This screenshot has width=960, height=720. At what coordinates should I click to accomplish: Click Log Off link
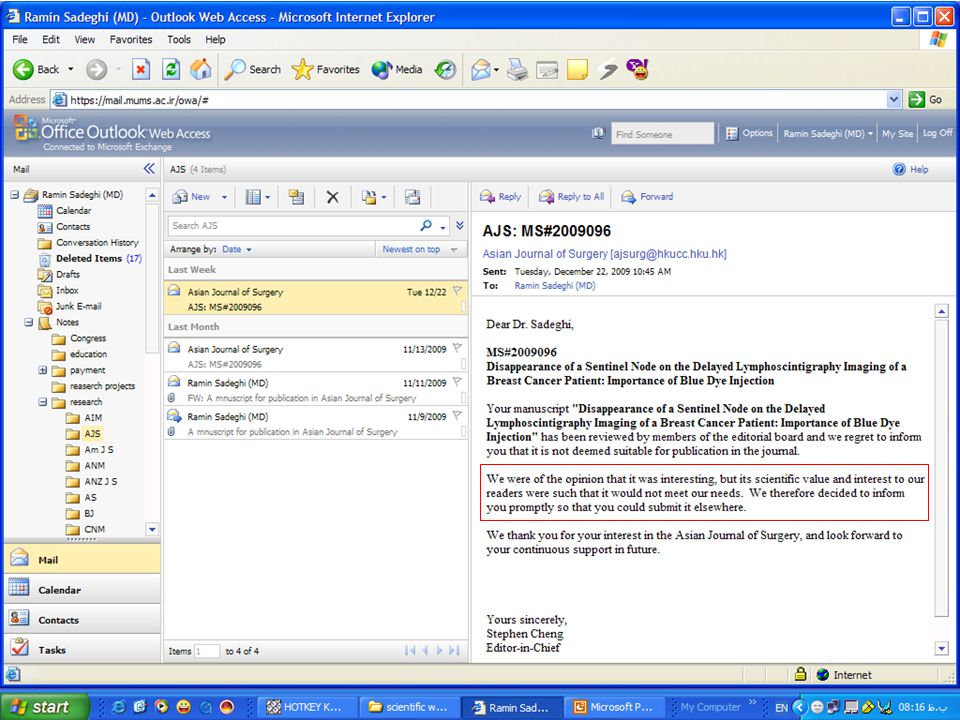[937, 133]
